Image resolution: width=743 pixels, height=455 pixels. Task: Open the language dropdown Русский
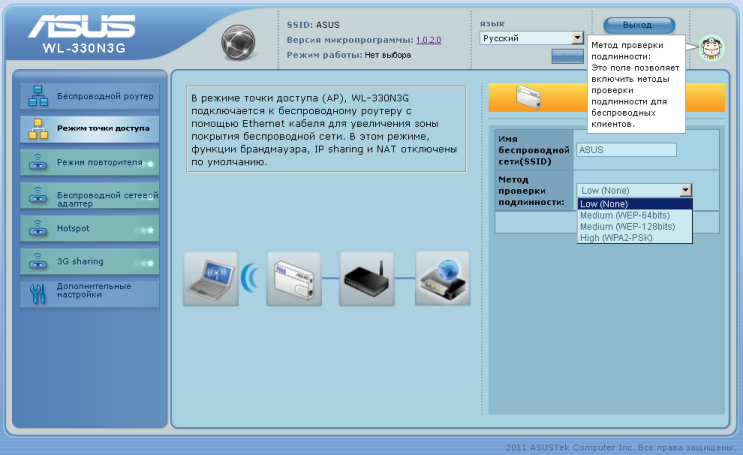(531, 38)
